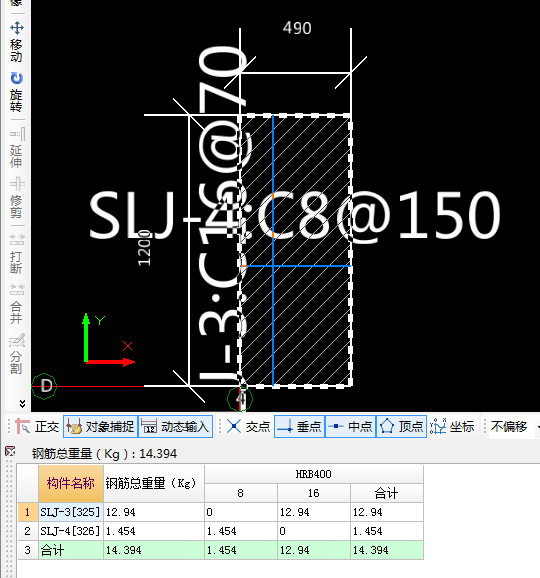The height and width of the screenshot is (578, 540).
Task: Select the Rotate (旋转) tool
Action: click(16, 92)
